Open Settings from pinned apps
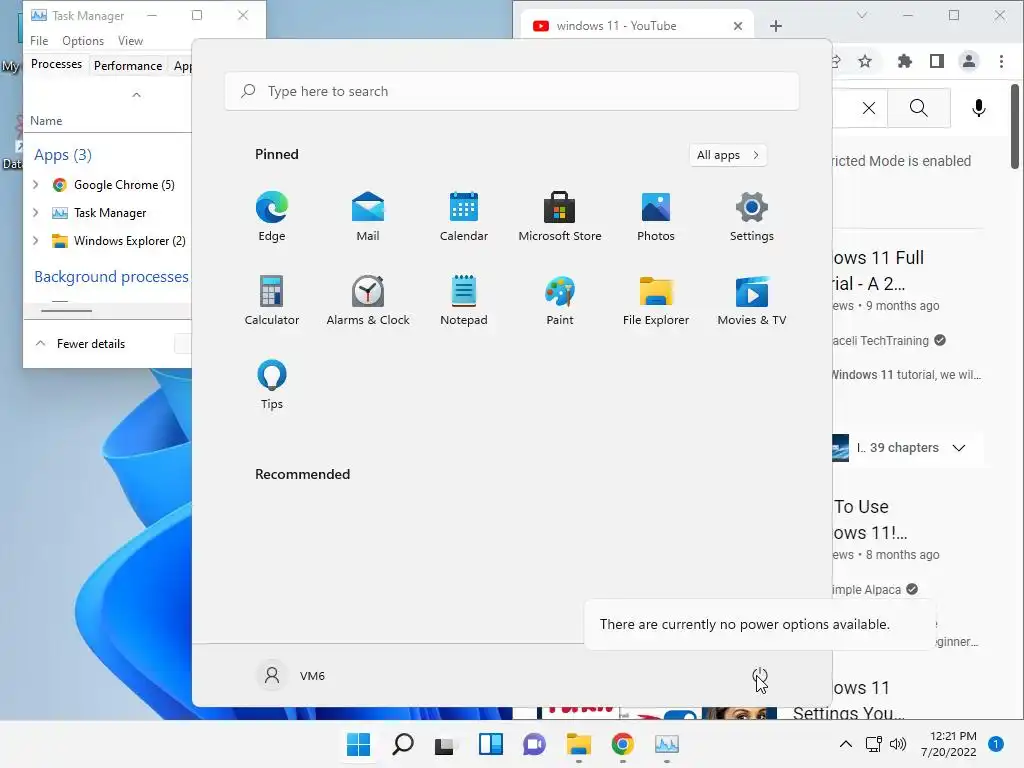Viewport: 1024px width, 768px height. pyautogui.click(x=752, y=216)
